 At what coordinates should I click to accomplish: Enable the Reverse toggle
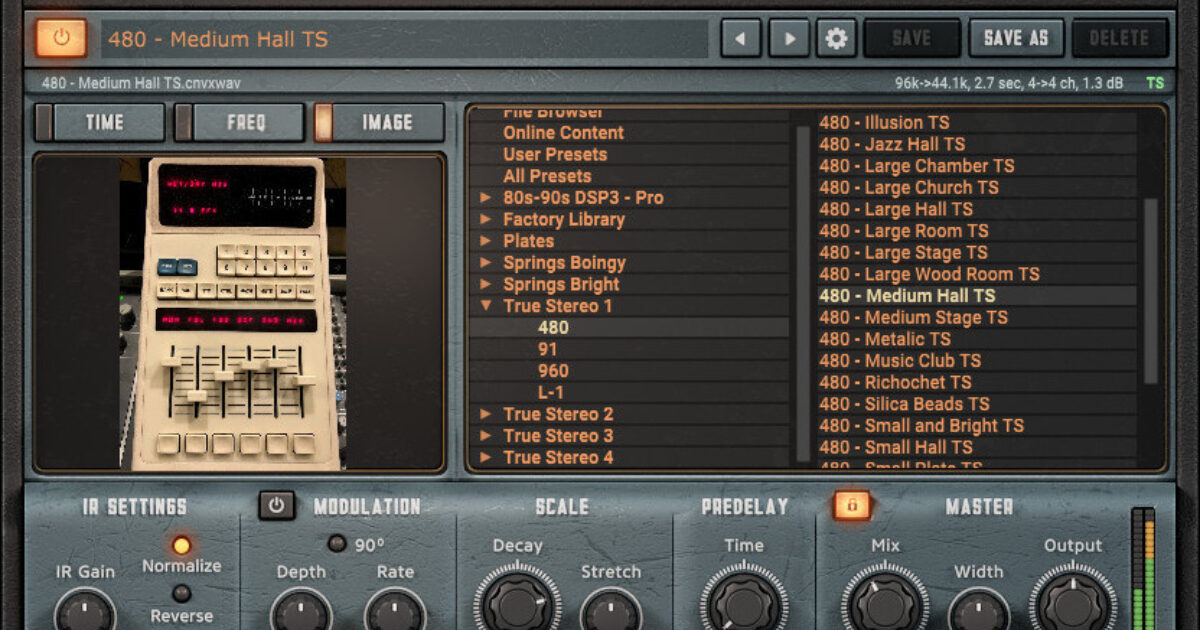181,593
